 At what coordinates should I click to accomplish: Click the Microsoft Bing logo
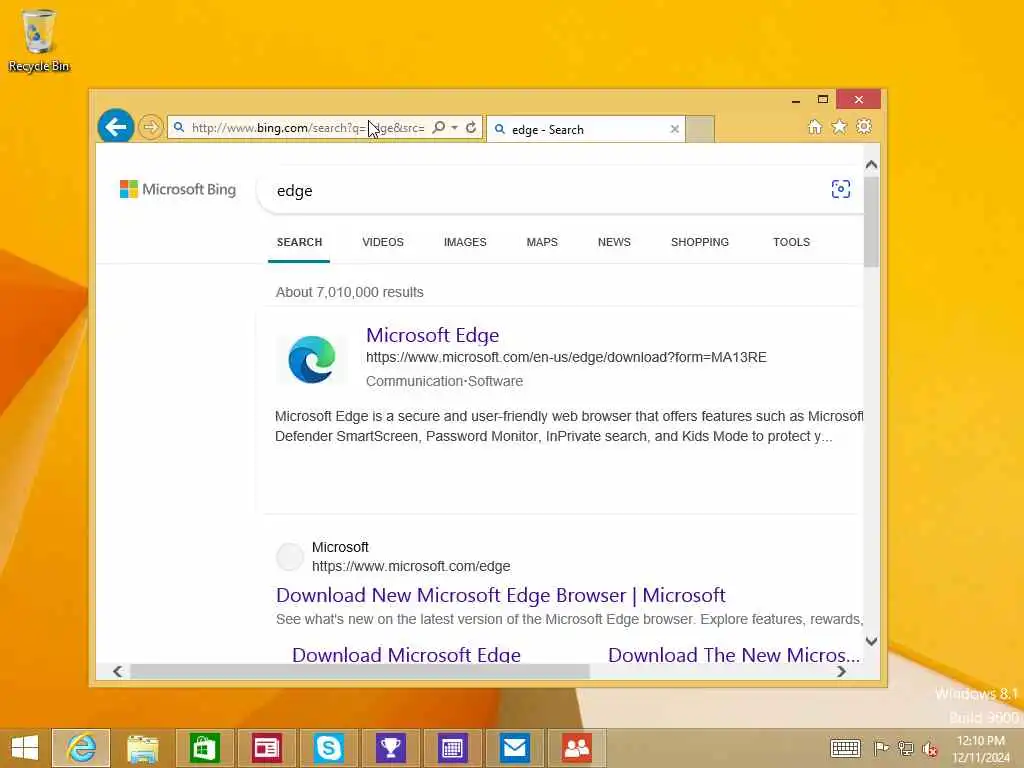click(178, 189)
